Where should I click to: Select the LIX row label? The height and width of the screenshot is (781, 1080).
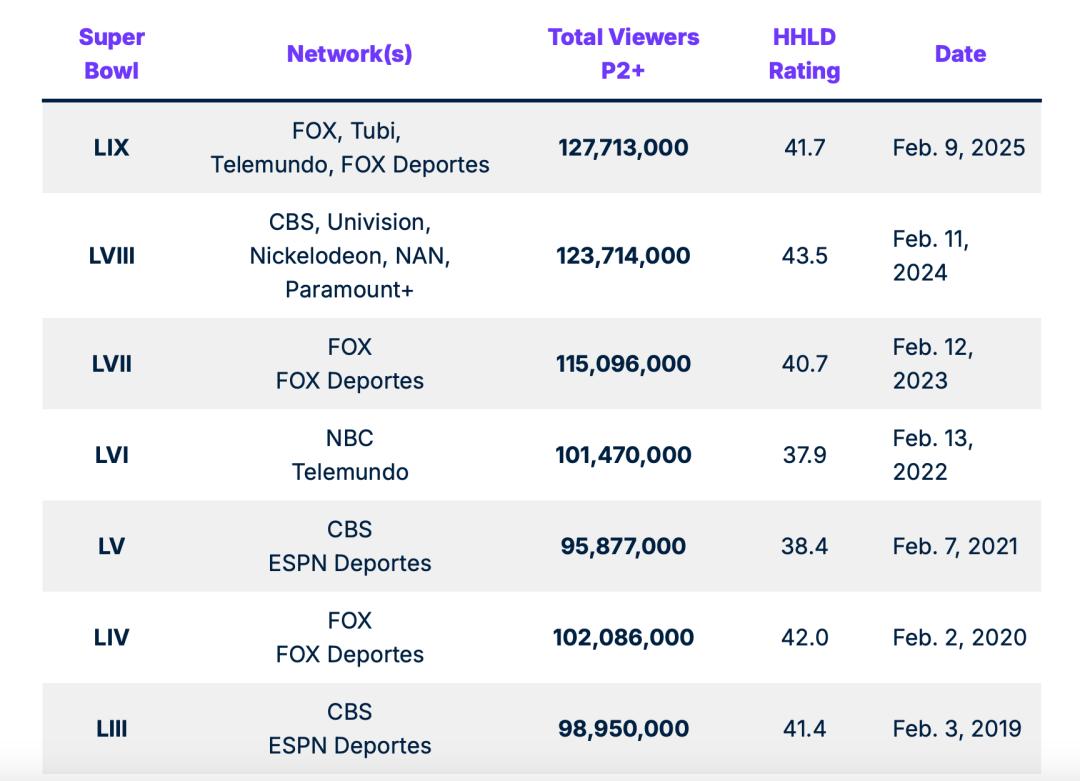pos(112,147)
